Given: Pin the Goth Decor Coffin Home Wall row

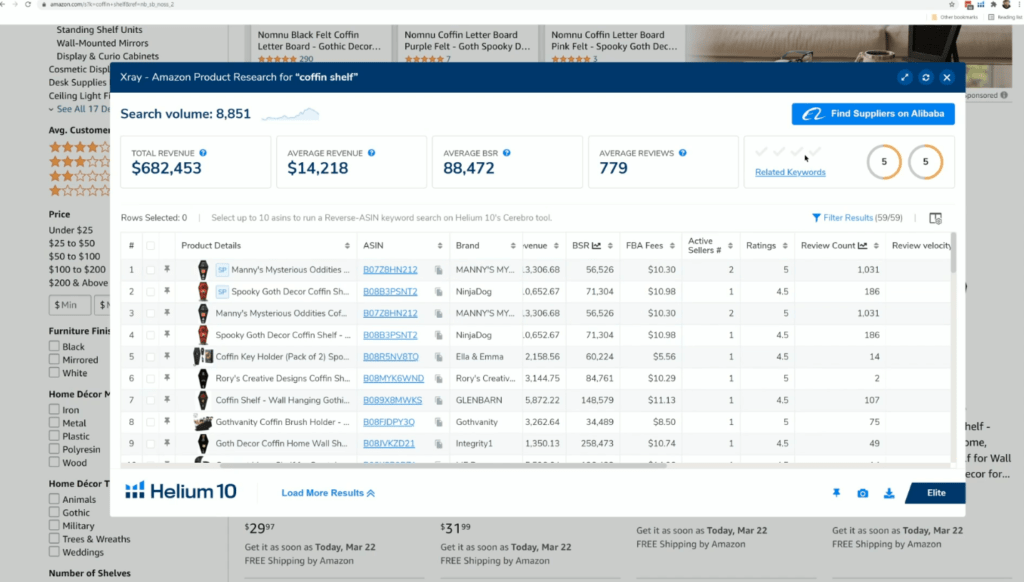Looking at the screenshot, I should tap(167, 444).
